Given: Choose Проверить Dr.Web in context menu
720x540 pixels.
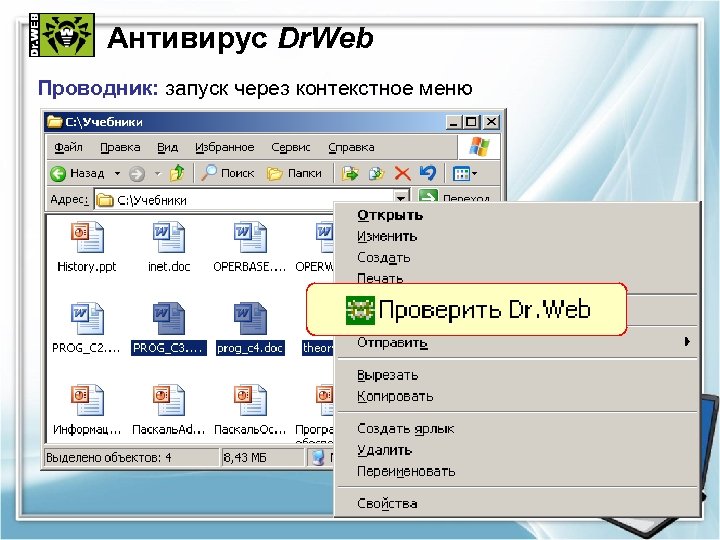Looking at the screenshot, I should pyautogui.click(x=467, y=309).
